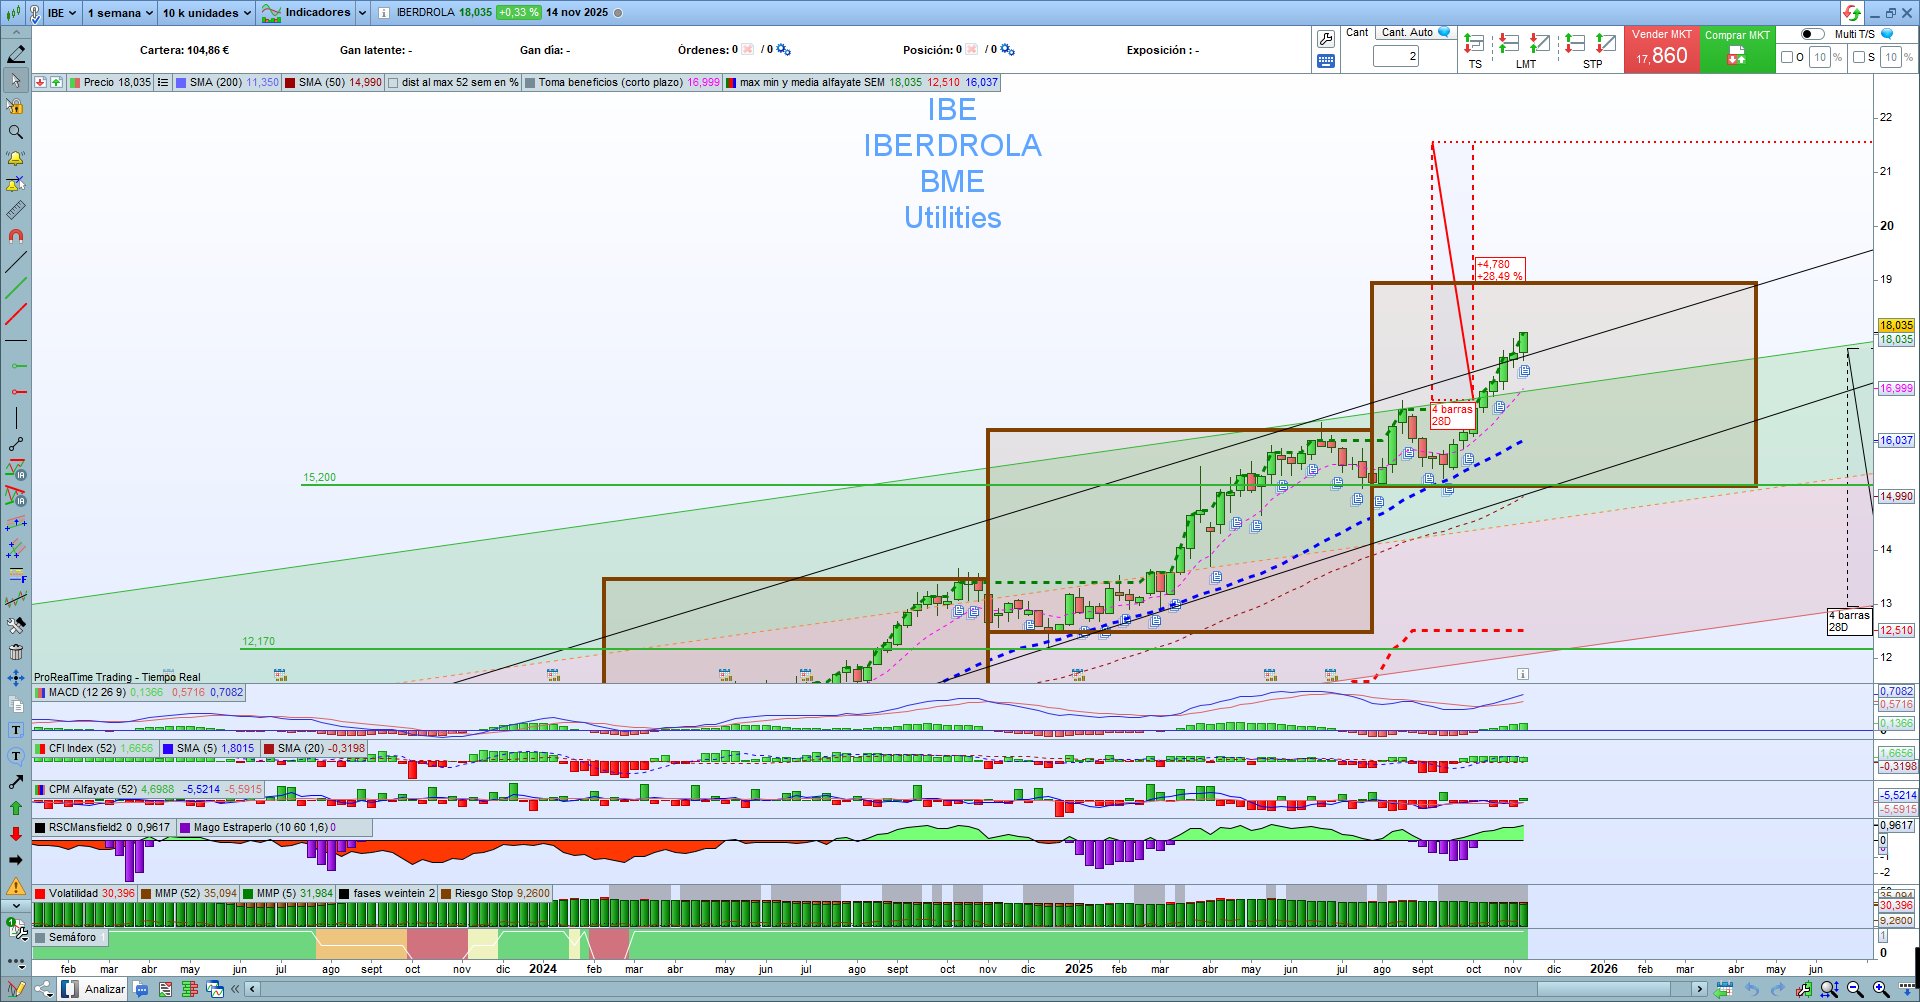Expand the drawing toolbar down chevron

click(16, 906)
